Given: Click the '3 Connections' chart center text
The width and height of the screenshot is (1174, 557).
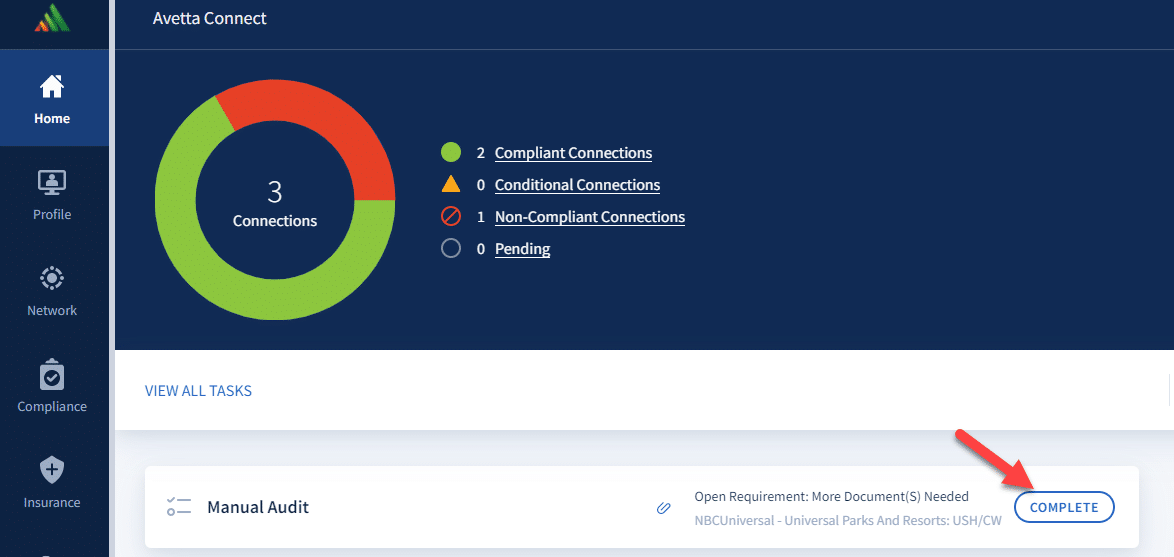Looking at the screenshot, I should click(x=275, y=204).
